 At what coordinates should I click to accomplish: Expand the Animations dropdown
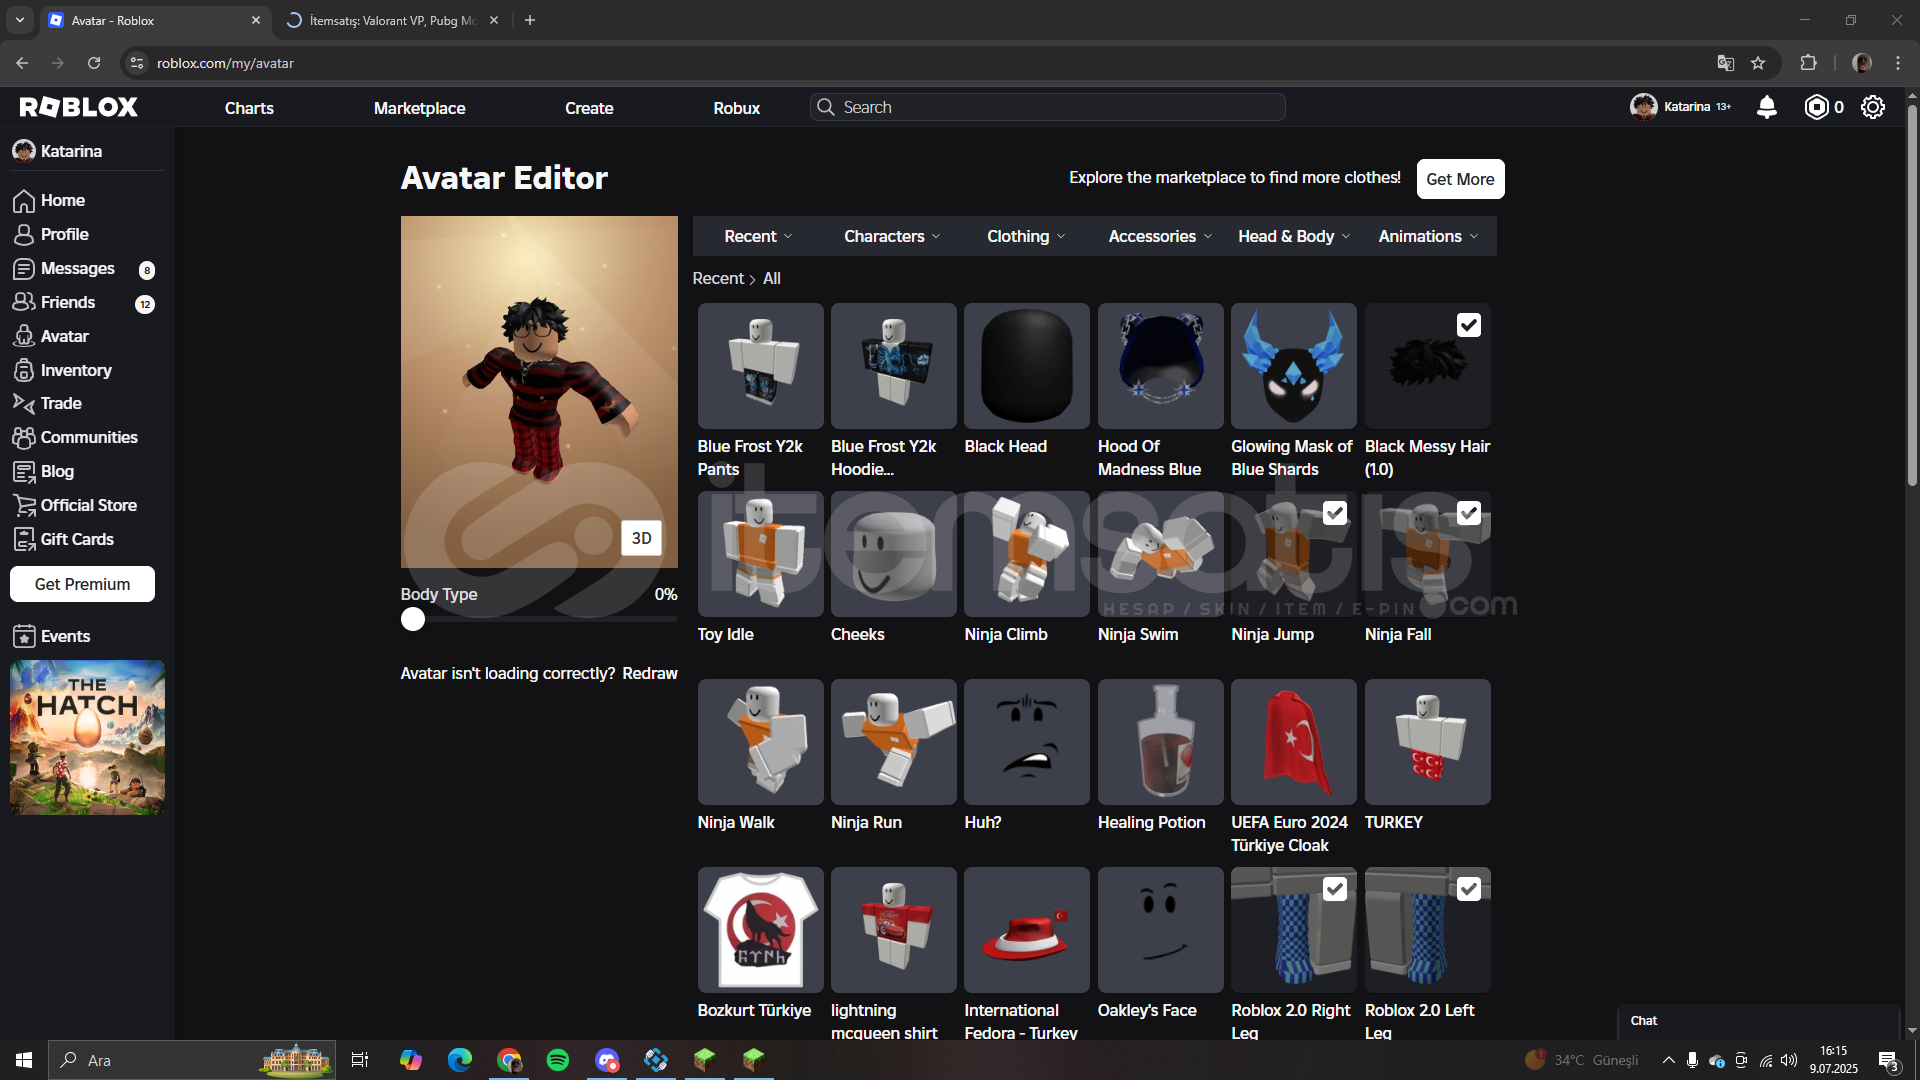click(x=1428, y=237)
